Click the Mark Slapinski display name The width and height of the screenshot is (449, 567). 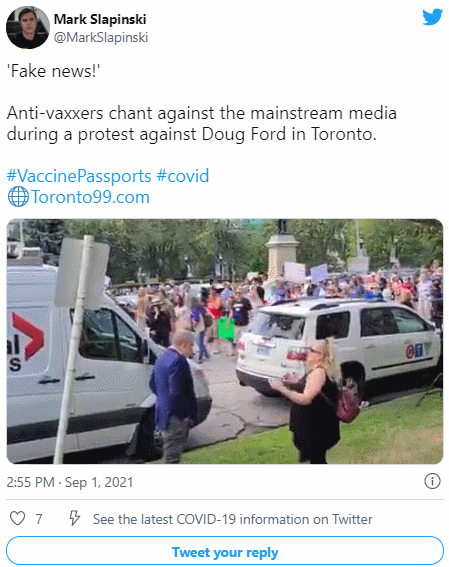tap(100, 19)
